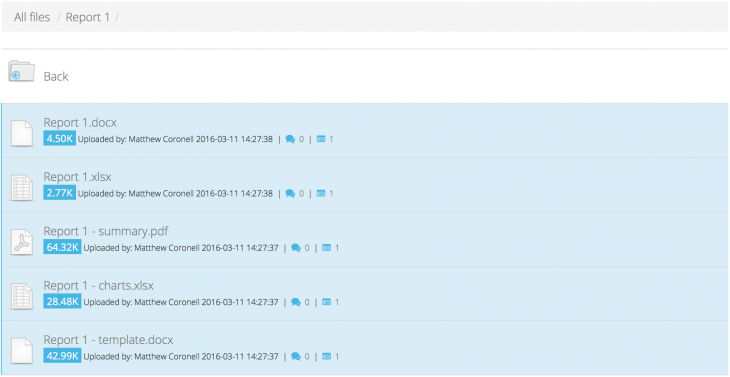Click the 4.50K size badge

pos(60,139)
